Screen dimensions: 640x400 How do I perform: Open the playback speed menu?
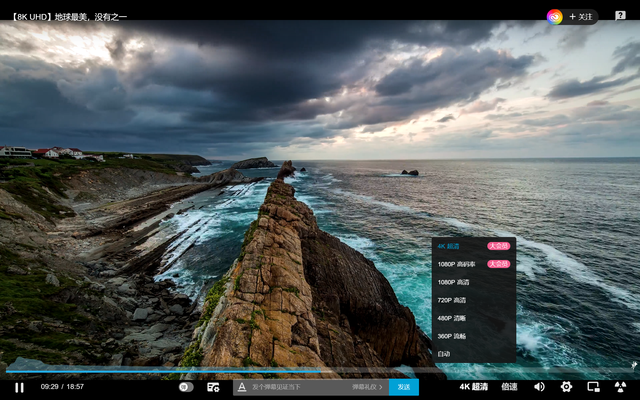[x=509, y=387]
